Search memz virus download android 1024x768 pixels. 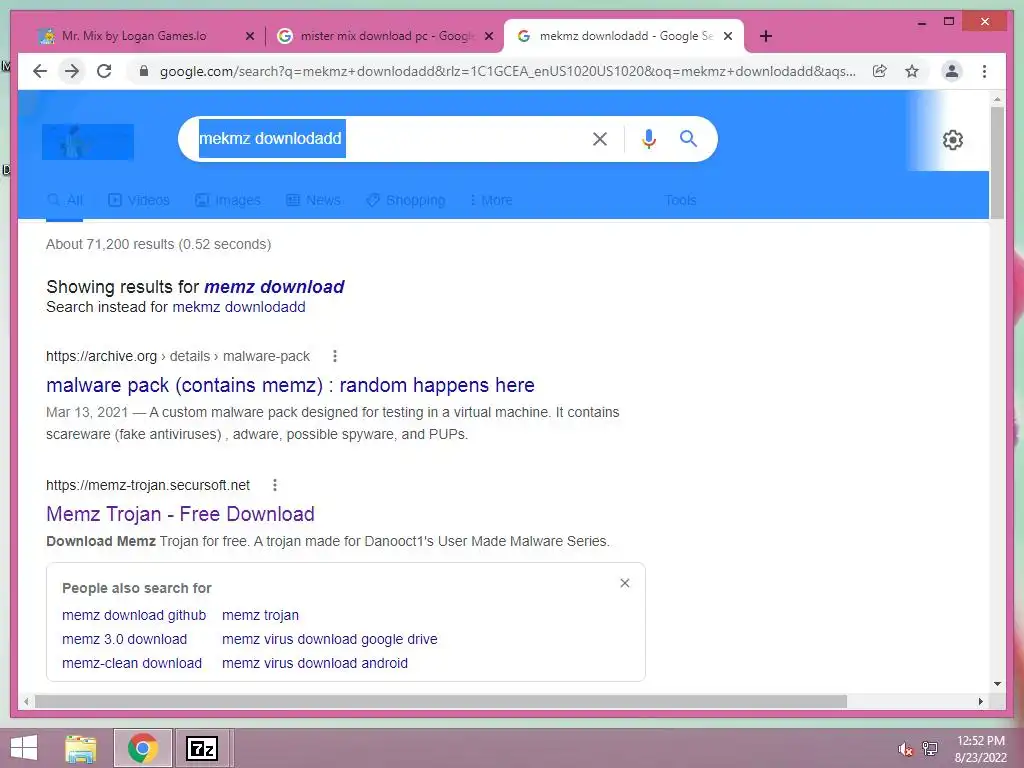[x=315, y=664]
